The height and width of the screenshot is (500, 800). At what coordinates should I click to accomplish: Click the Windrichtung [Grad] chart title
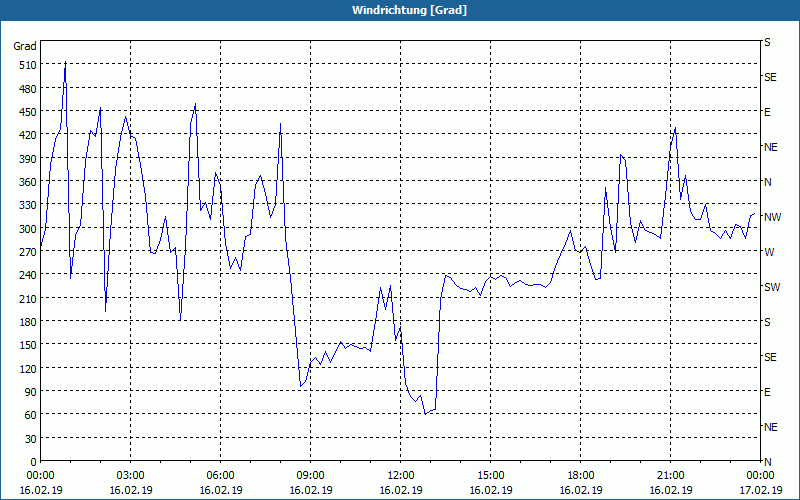(x=409, y=10)
